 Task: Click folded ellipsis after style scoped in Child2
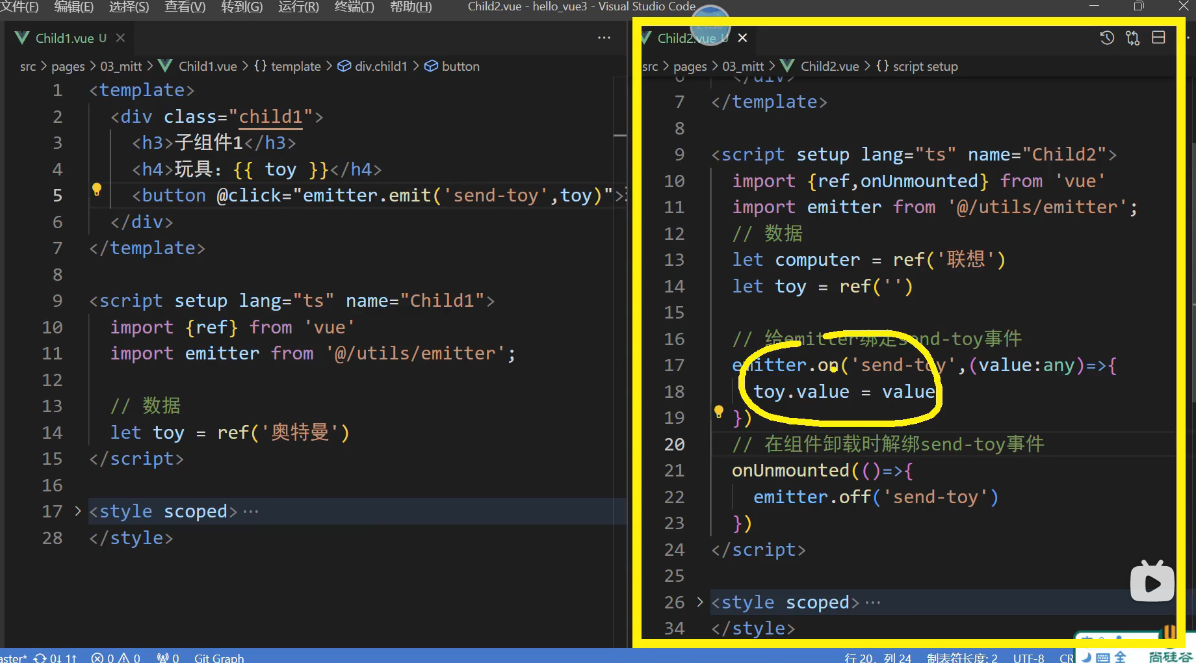click(873, 602)
